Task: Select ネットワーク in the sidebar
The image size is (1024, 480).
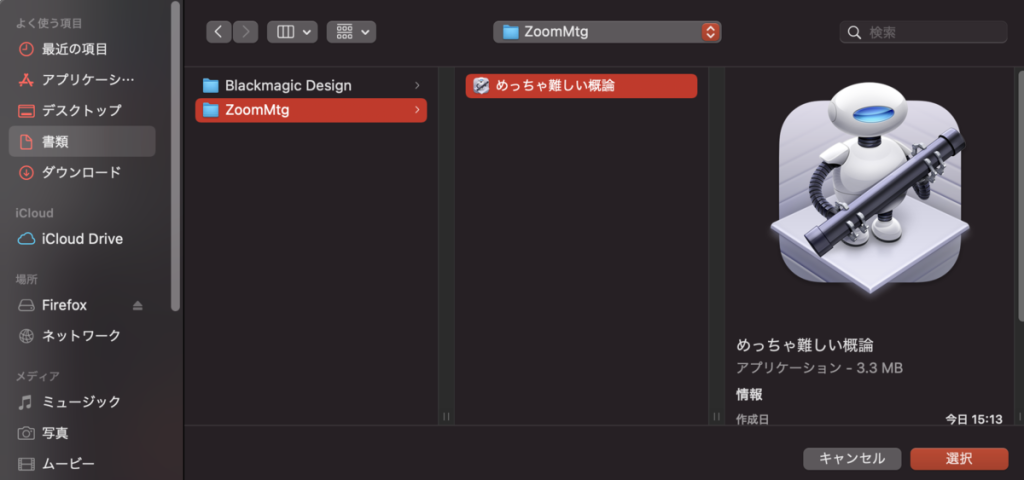Action: [81, 335]
